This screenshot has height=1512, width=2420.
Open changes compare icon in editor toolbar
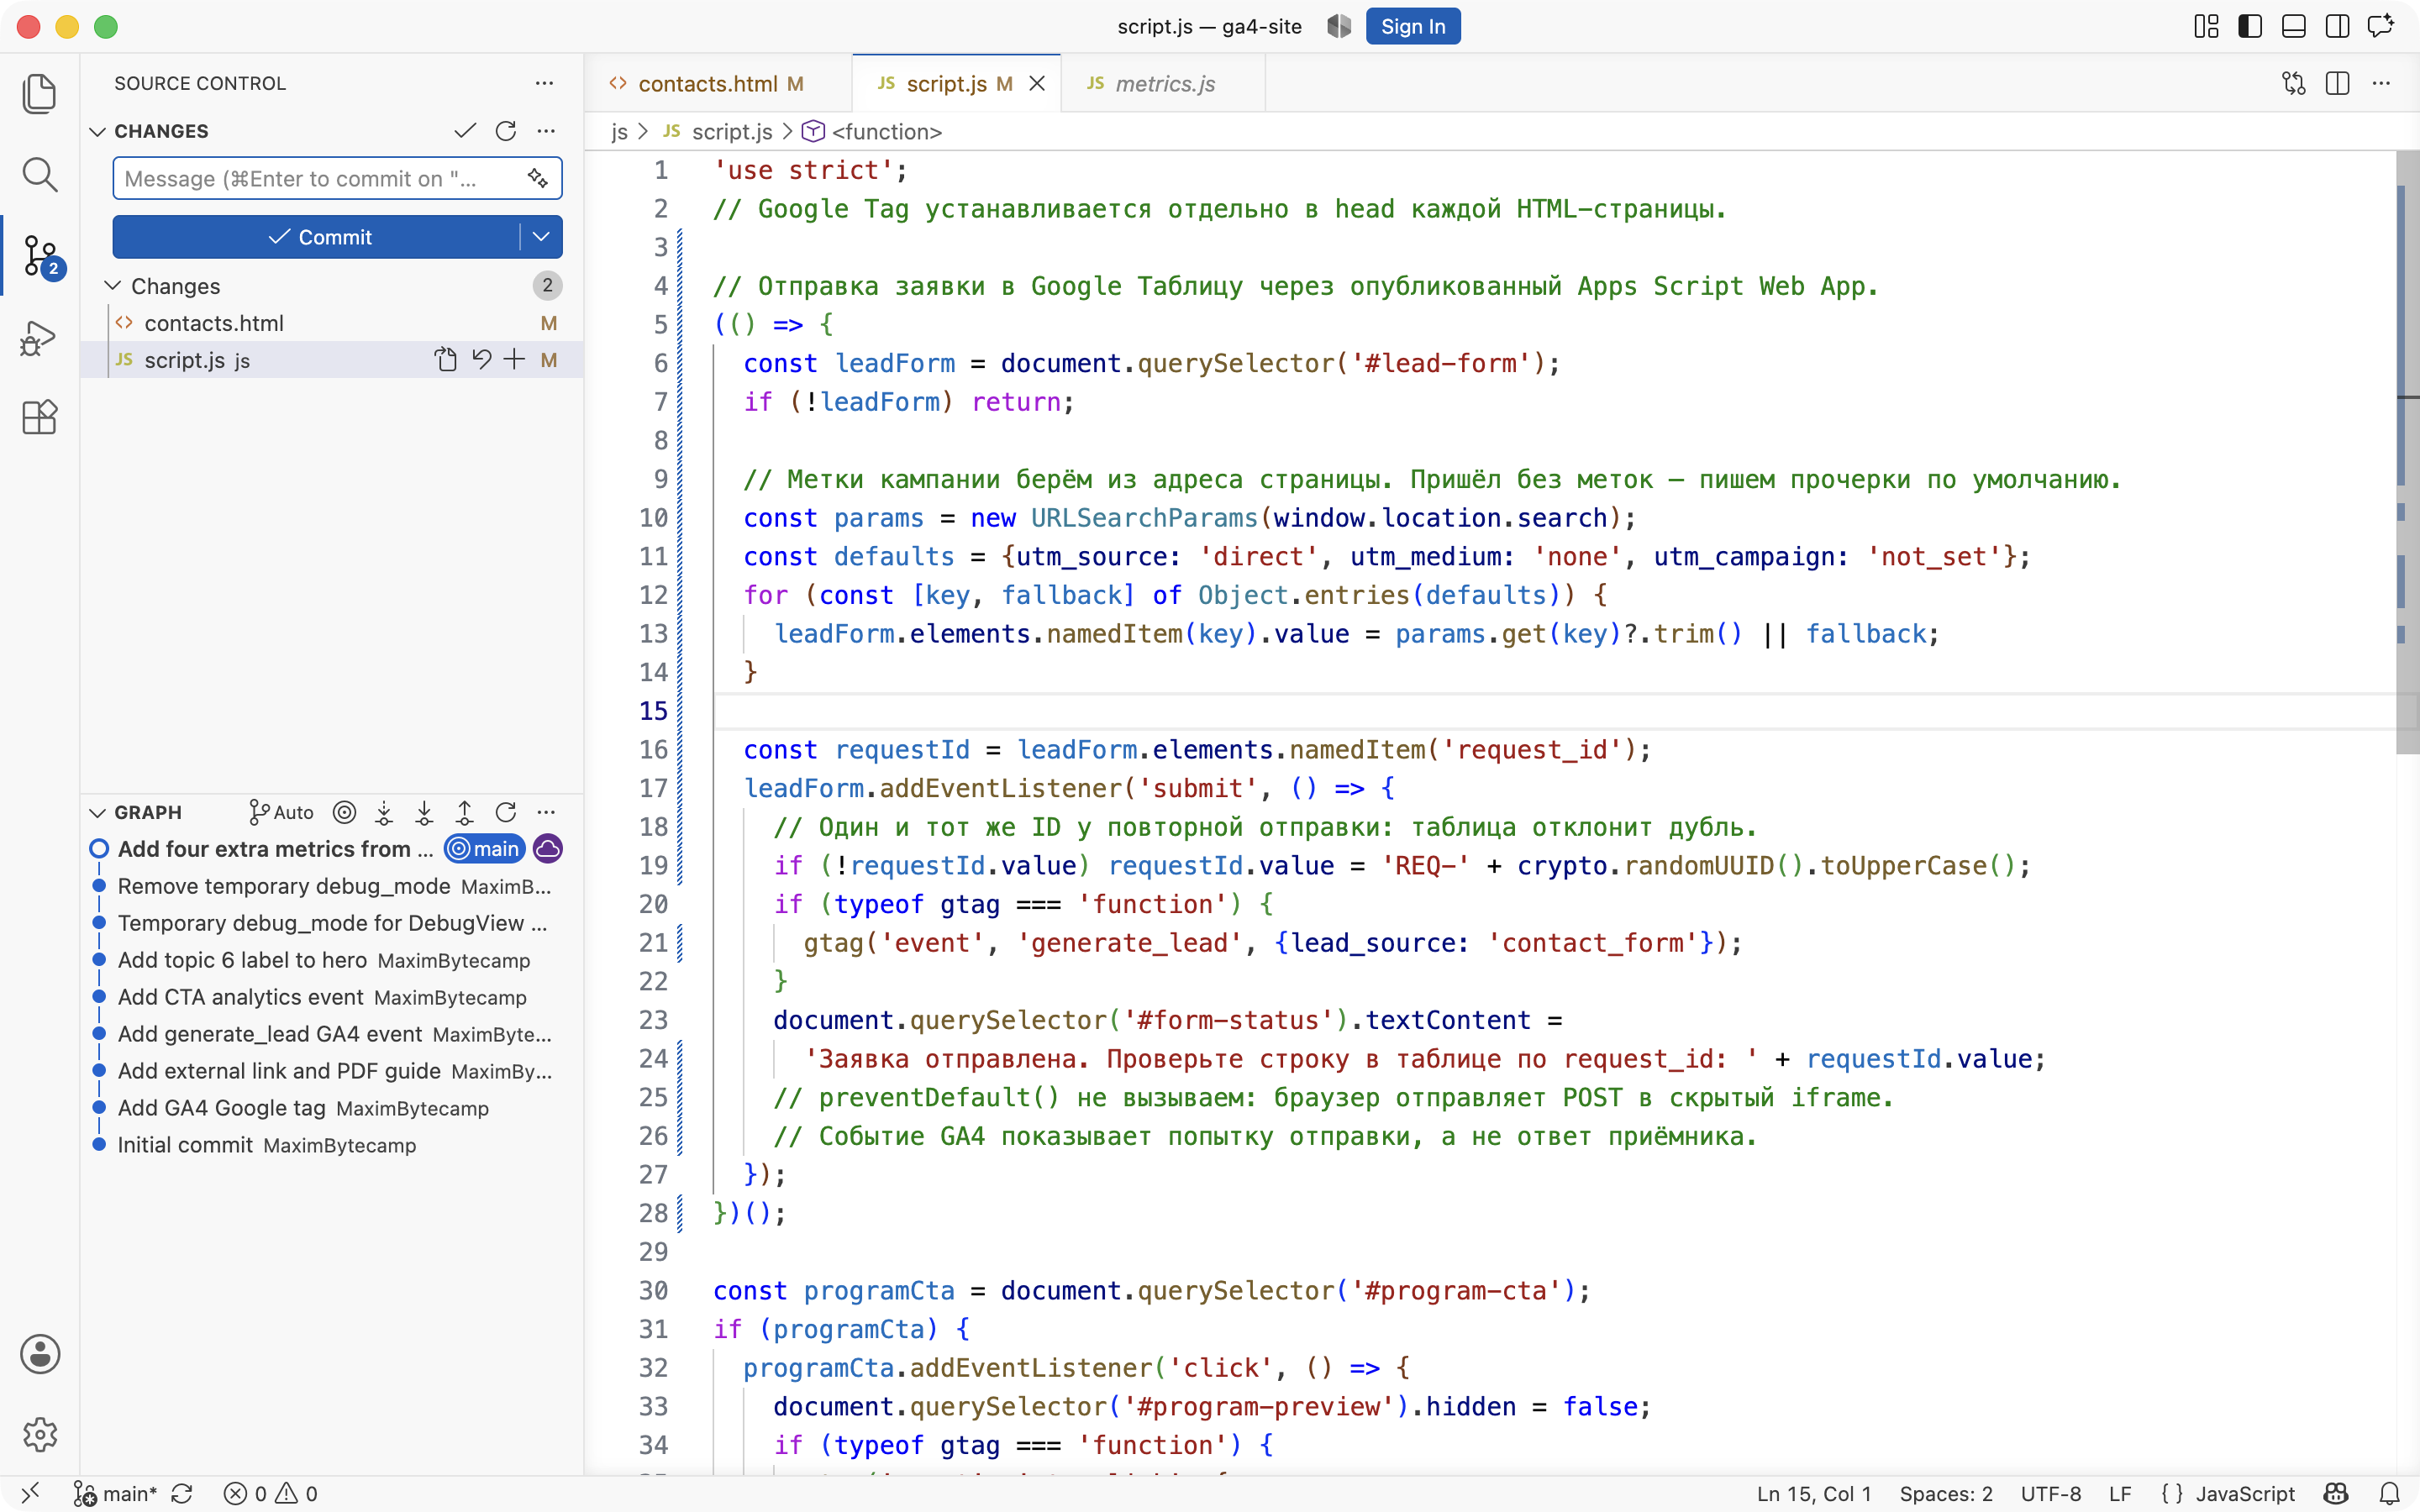click(2294, 83)
